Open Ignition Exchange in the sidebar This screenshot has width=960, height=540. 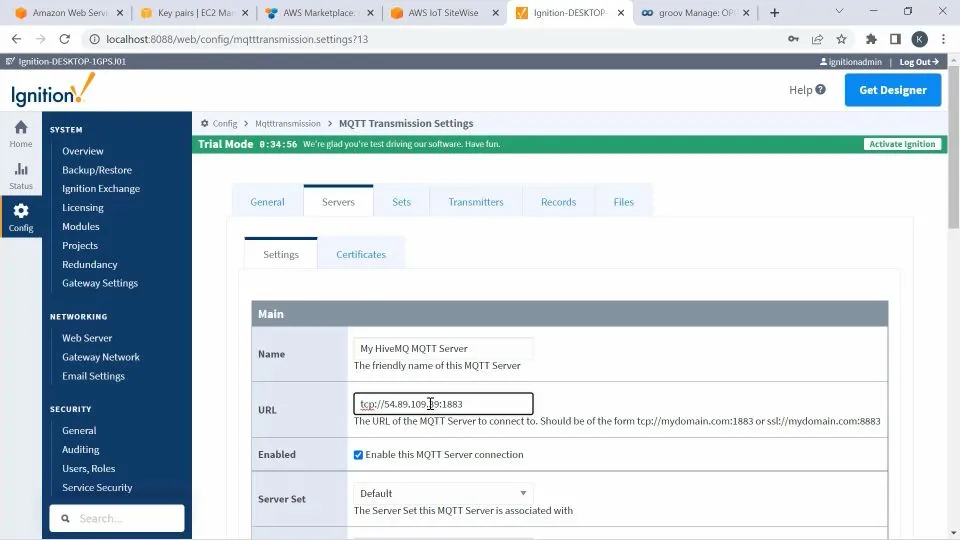tap(101, 189)
